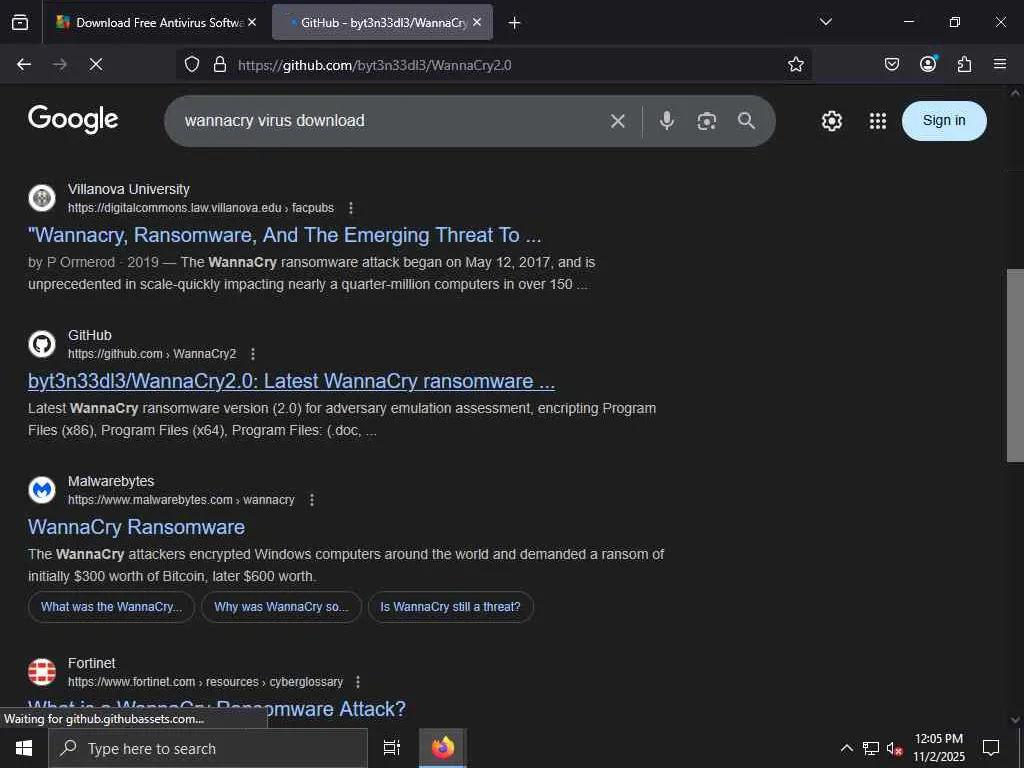1024x768 pixels.
Task: Close the Download Free Antivirus tab
Action: [252, 22]
